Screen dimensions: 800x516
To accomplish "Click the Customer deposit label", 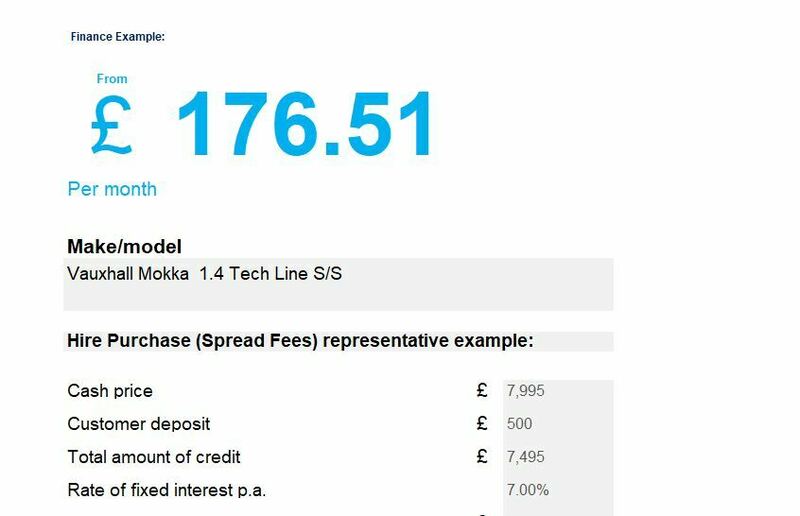I will pyautogui.click(x=138, y=424).
